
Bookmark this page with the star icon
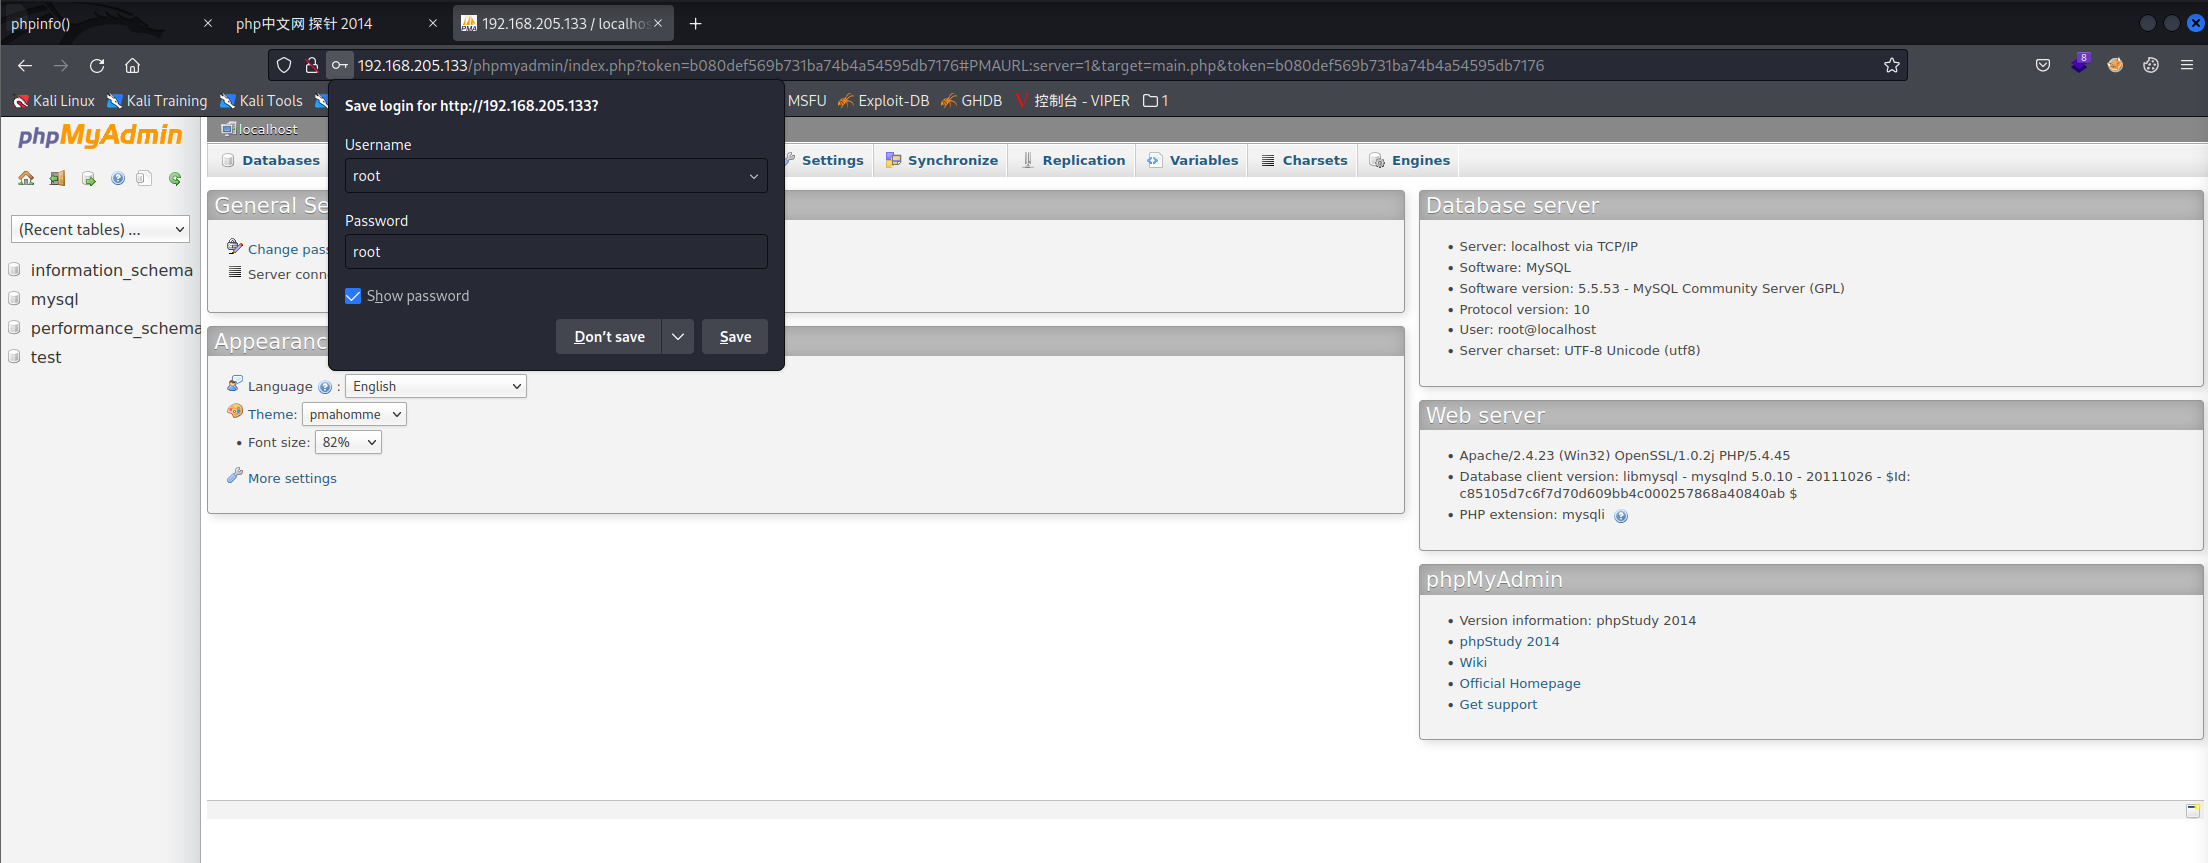(x=1891, y=65)
